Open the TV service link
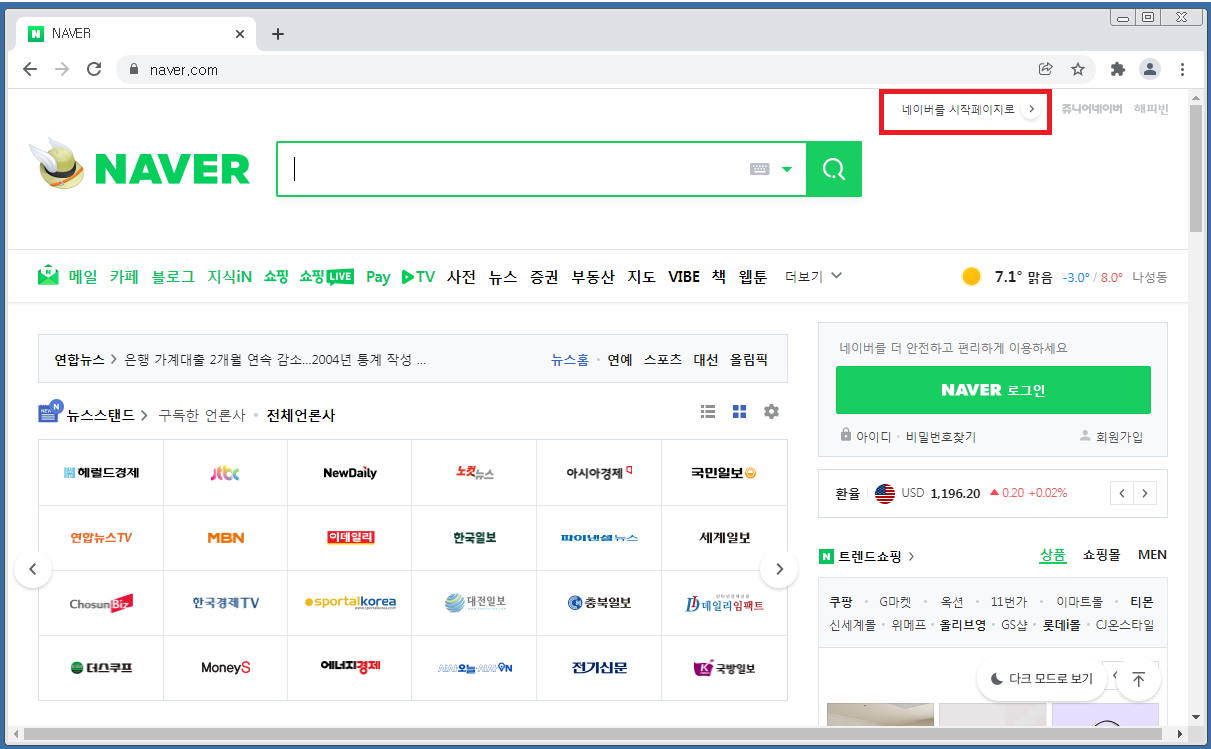Viewport: 1211px width, 749px height. 418,276
